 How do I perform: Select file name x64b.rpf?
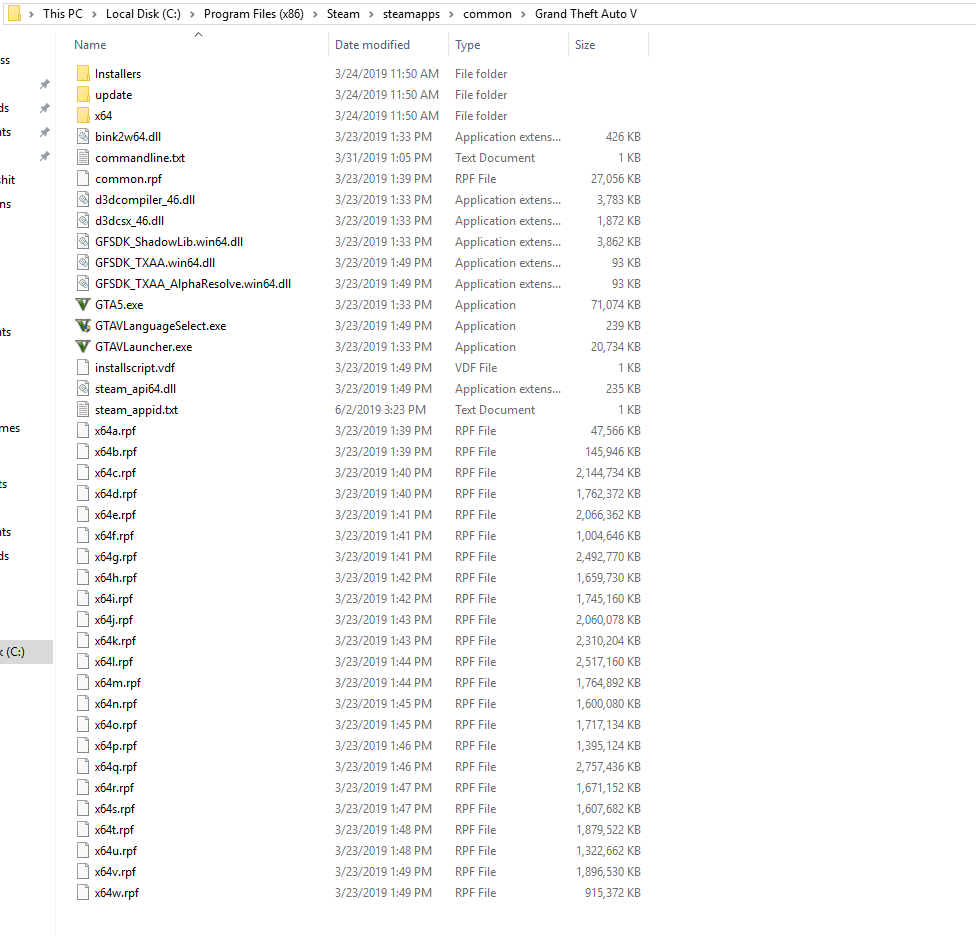[x=116, y=452]
